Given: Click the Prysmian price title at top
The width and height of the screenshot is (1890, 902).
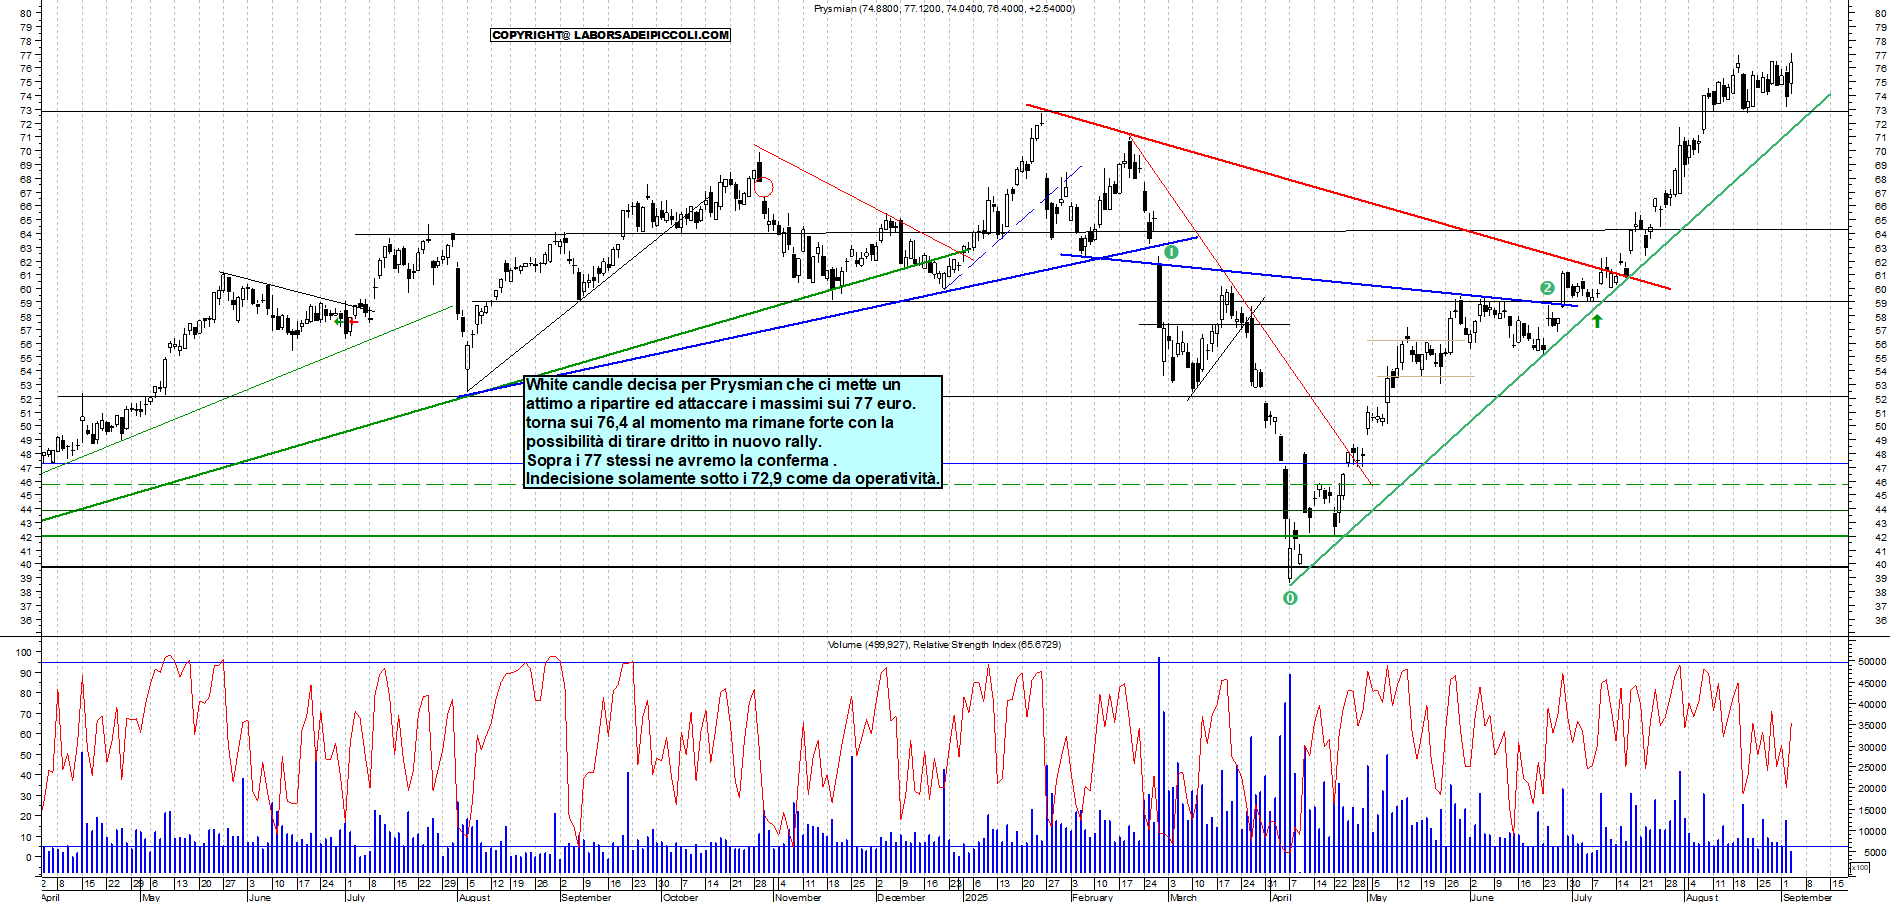Looking at the screenshot, I should 944,8.
